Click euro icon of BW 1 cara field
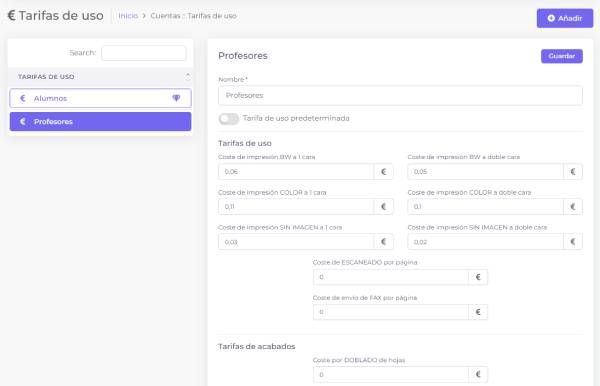 point(383,172)
